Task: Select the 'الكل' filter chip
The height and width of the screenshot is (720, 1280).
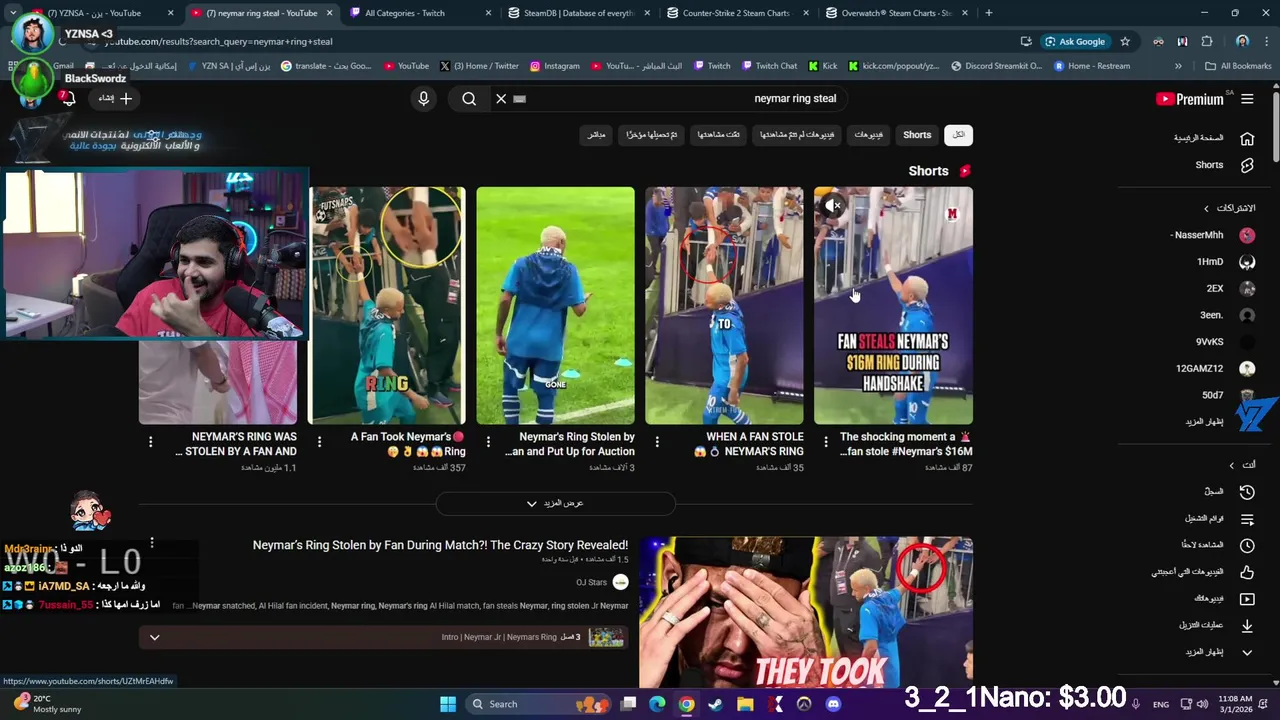Action: point(958,135)
